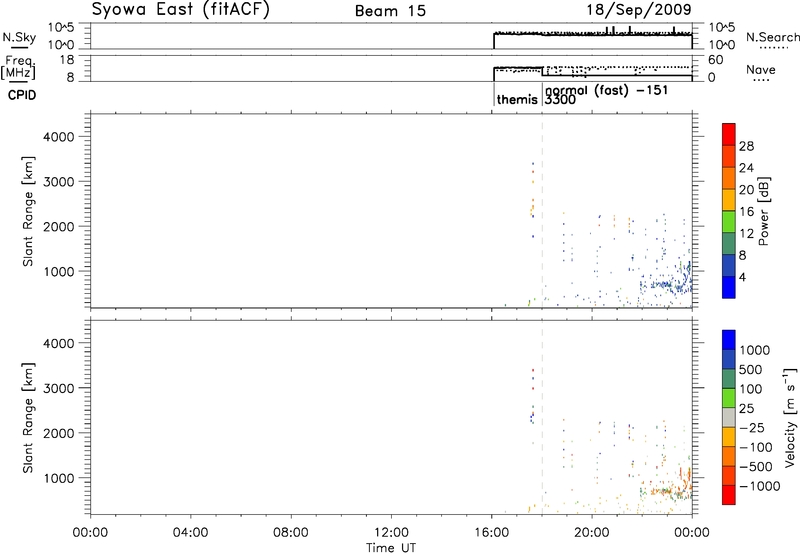Select the Freq. [MHz] axis label
Viewport: 800px width, 554px height.
18,67
